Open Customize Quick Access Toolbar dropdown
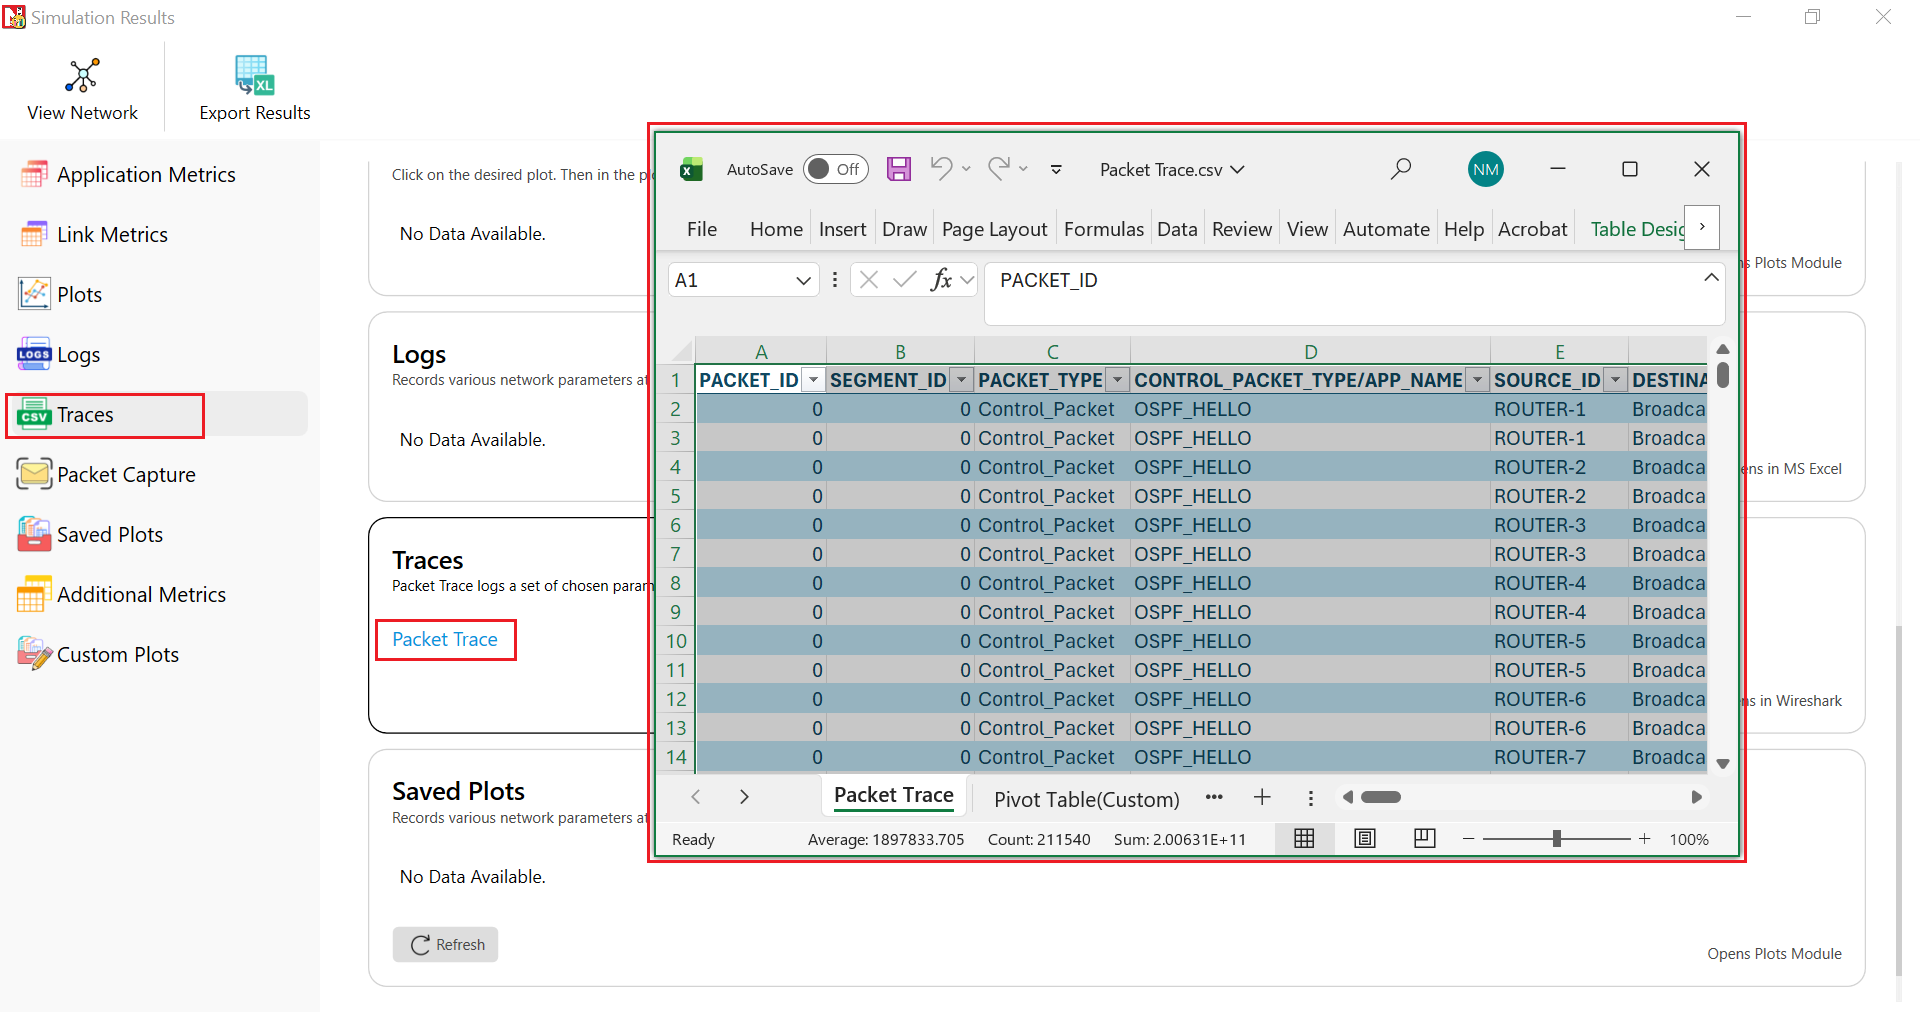Viewport: 1920px width, 1012px height. (x=1056, y=170)
